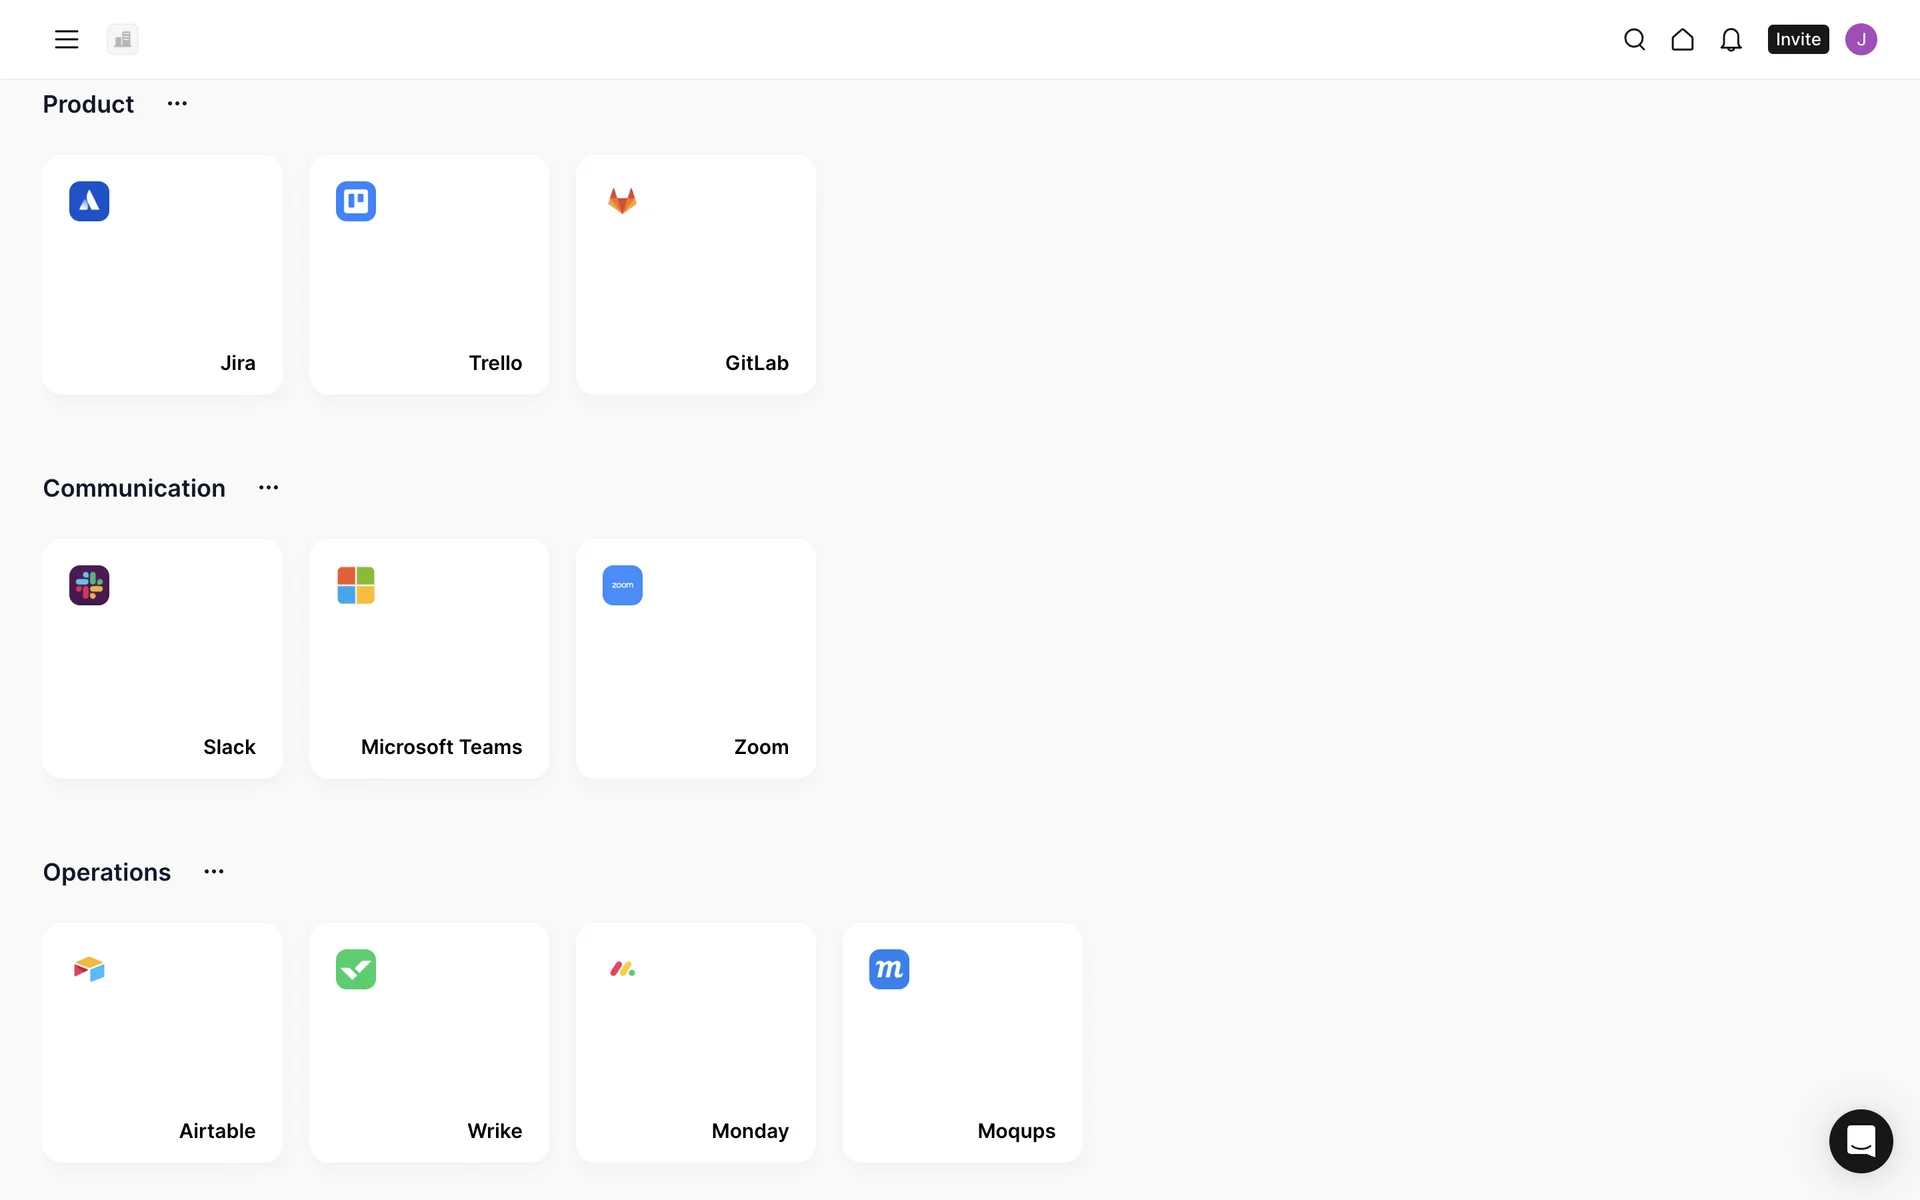1920x1200 pixels.
Task: Click the workspace logo icon
Action: click(123, 39)
